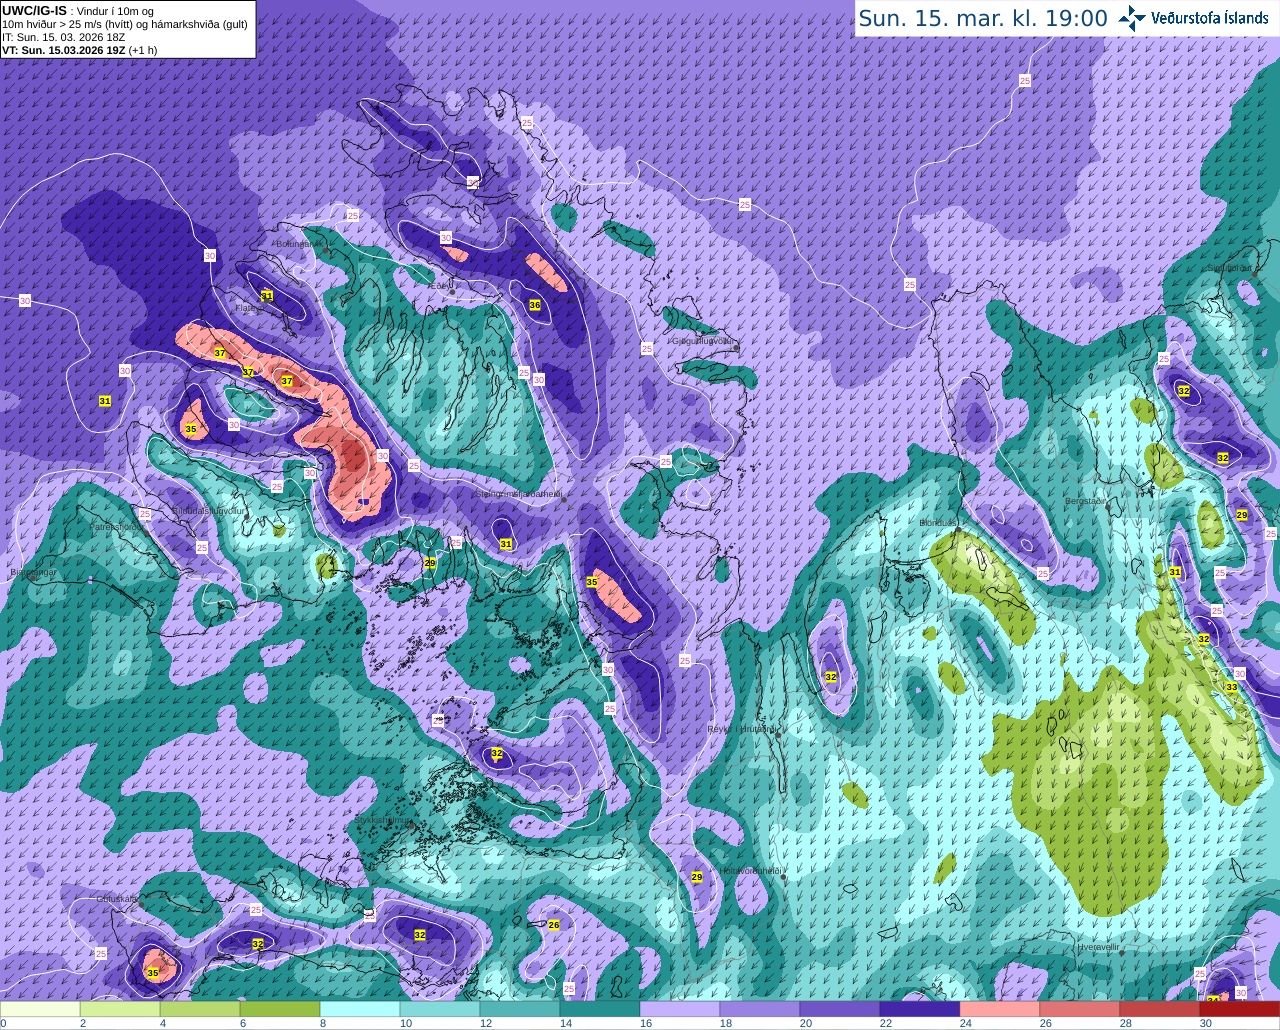Image resolution: width=1280 pixels, height=1030 pixels.
Task: Click the Stykkishólmur station label
Action: point(384,820)
